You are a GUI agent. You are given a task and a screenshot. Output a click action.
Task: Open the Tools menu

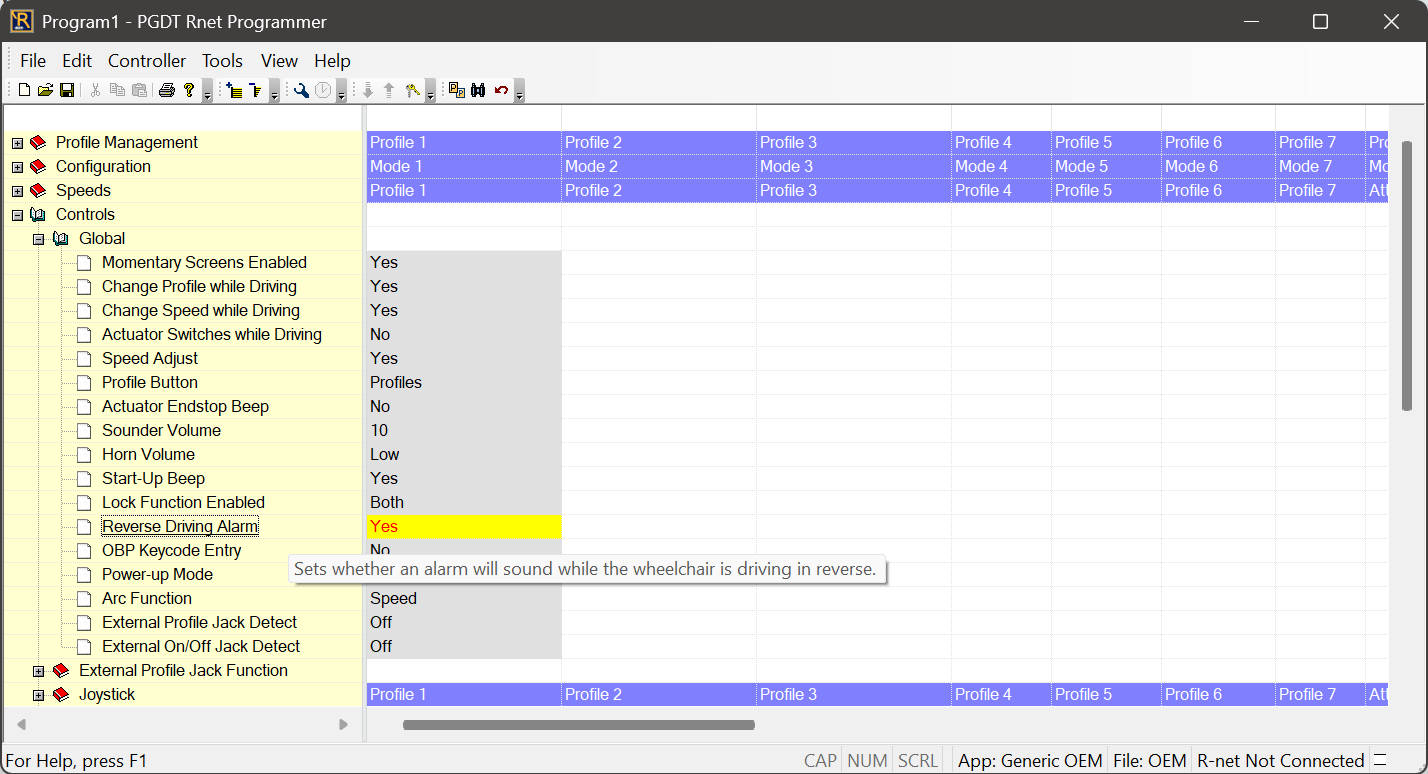(x=222, y=61)
